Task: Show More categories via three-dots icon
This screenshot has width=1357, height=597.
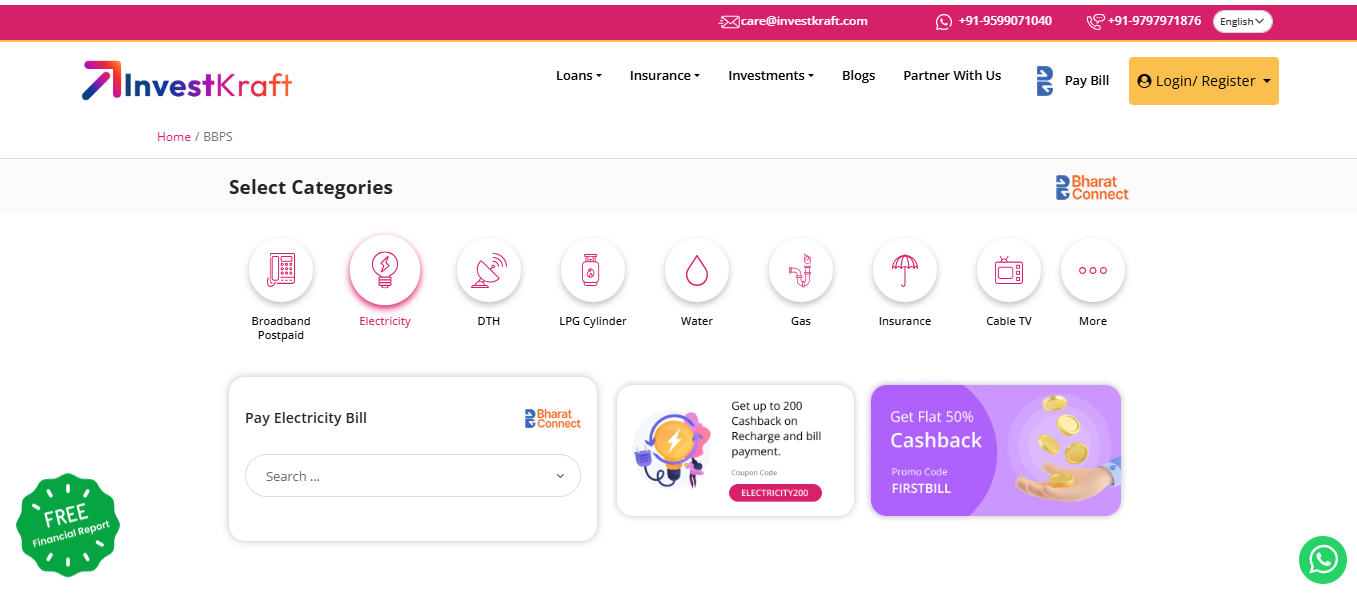Action: click(x=1093, y=270)
